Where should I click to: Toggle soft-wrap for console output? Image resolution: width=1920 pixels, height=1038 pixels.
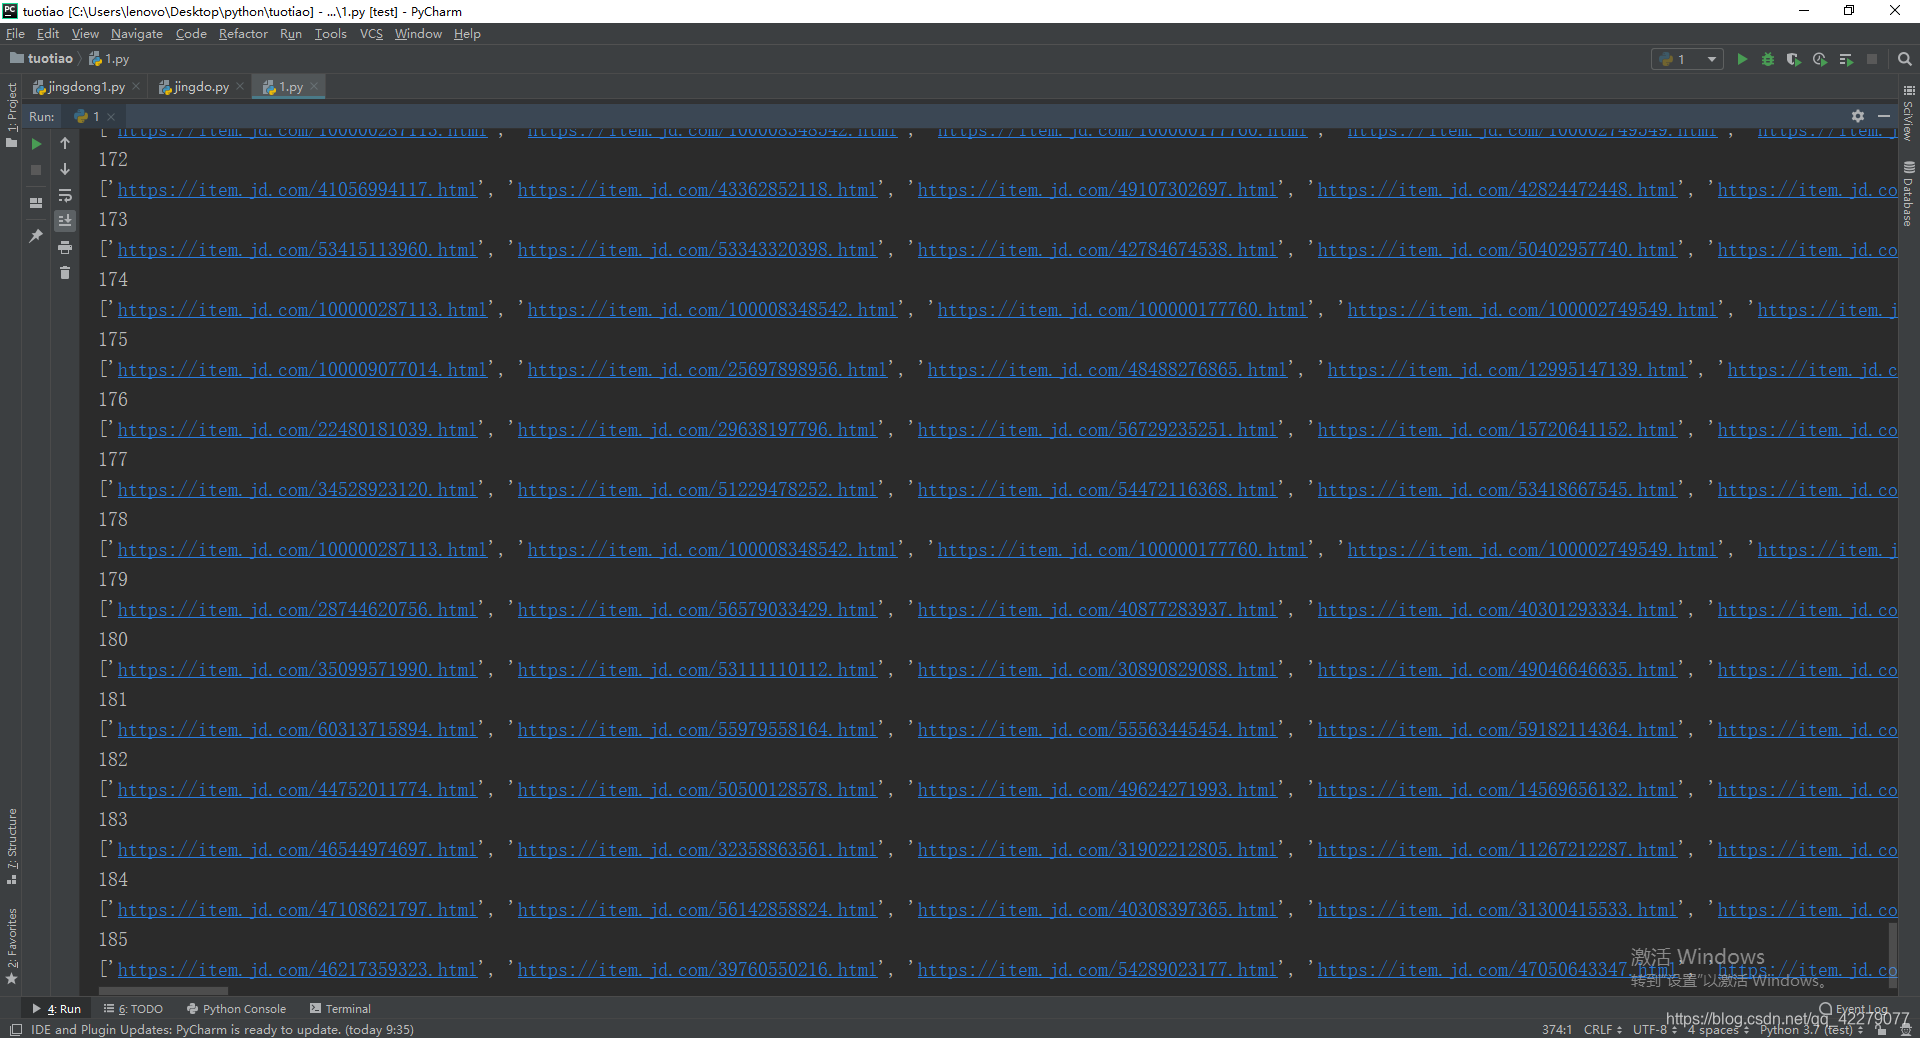pos(65,196)
